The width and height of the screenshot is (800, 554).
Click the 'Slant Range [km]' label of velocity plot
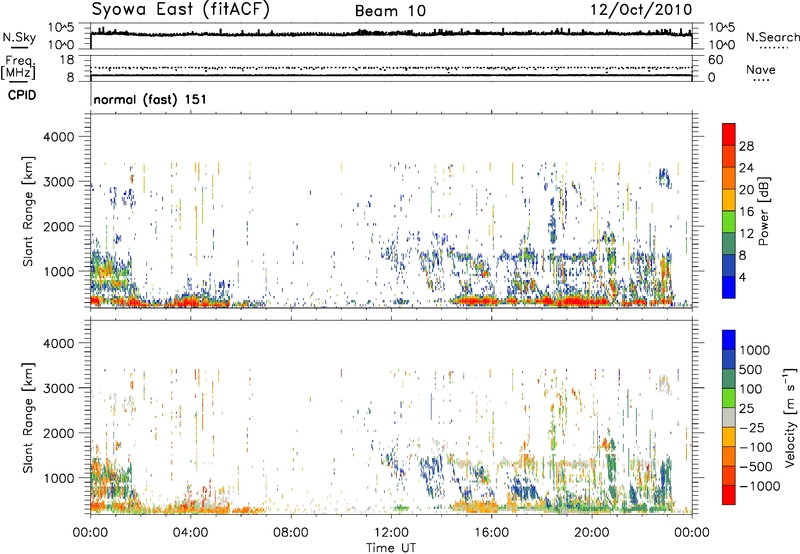28,418
